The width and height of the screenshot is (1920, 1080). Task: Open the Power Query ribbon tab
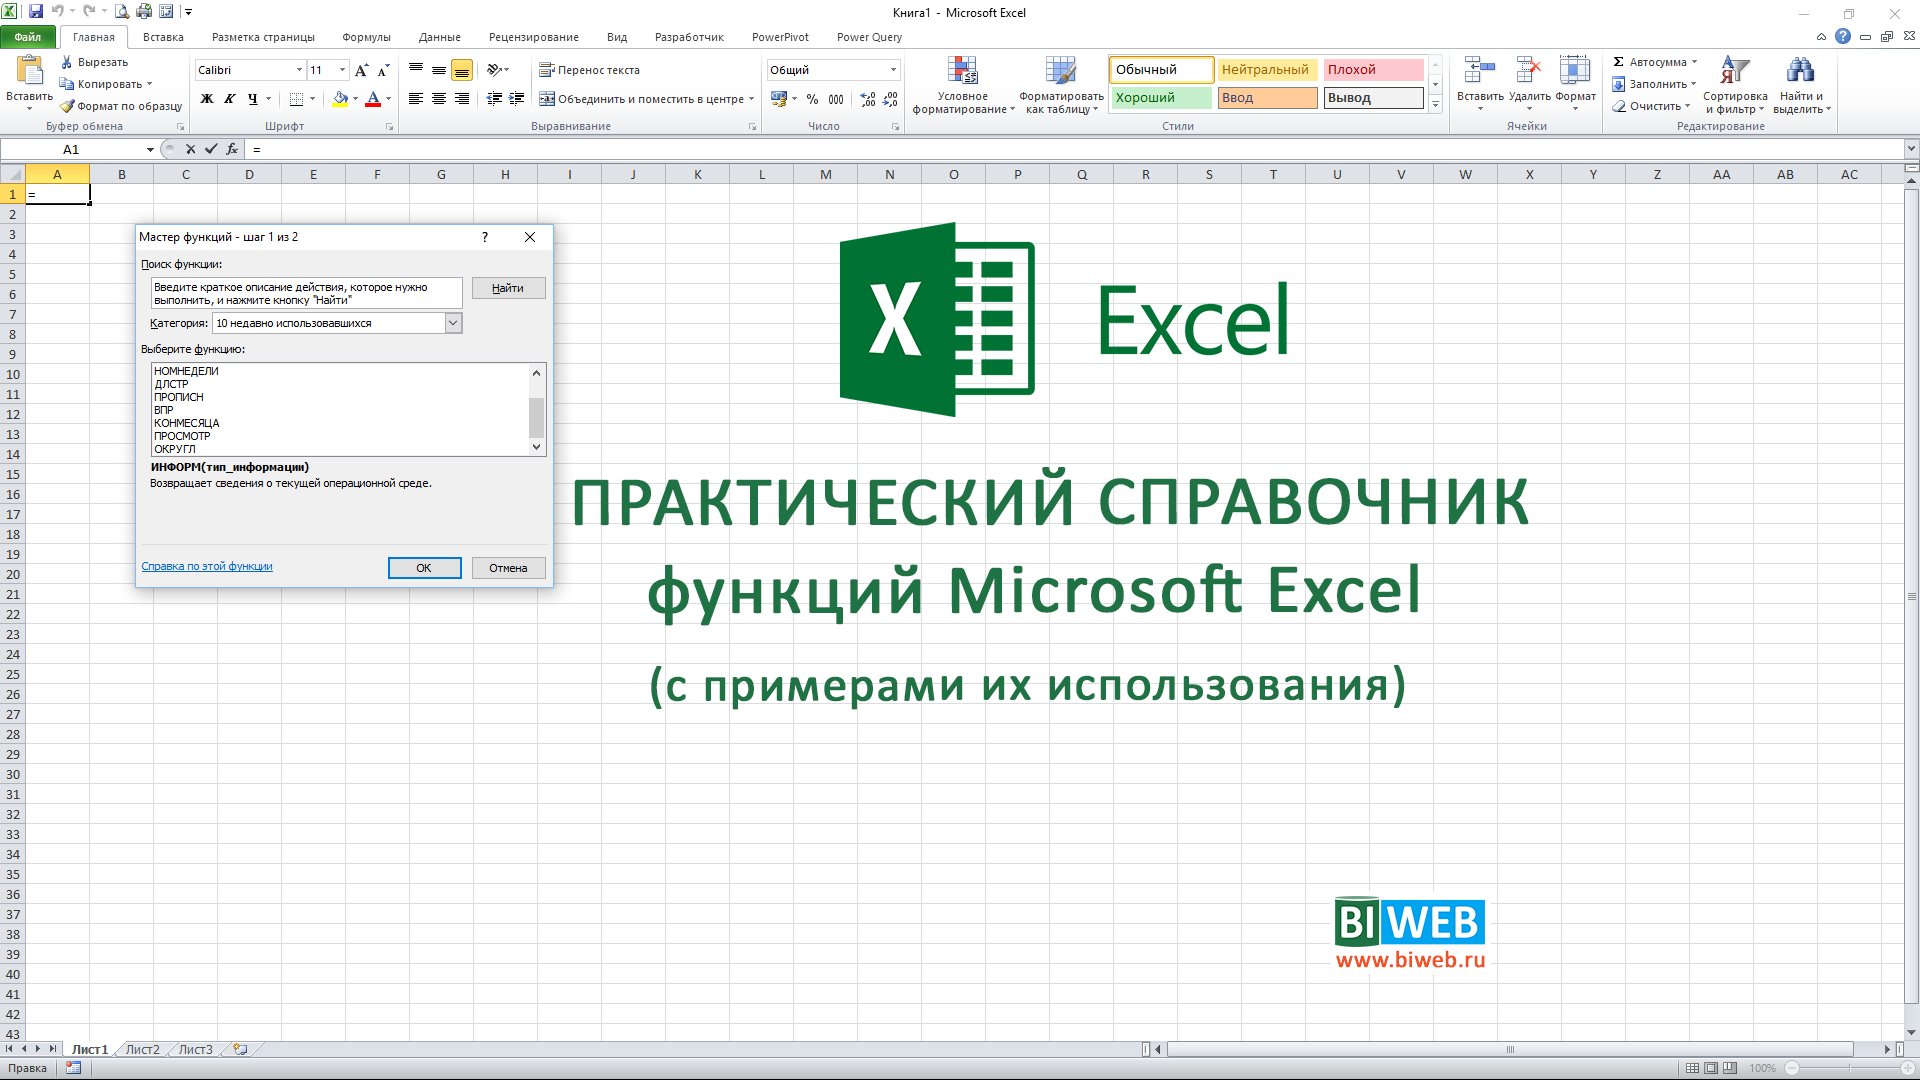click(x=869, y=37)
